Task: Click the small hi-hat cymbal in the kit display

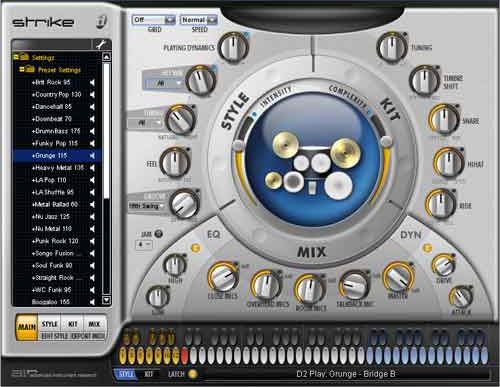Action: click(x=273, y=180)
